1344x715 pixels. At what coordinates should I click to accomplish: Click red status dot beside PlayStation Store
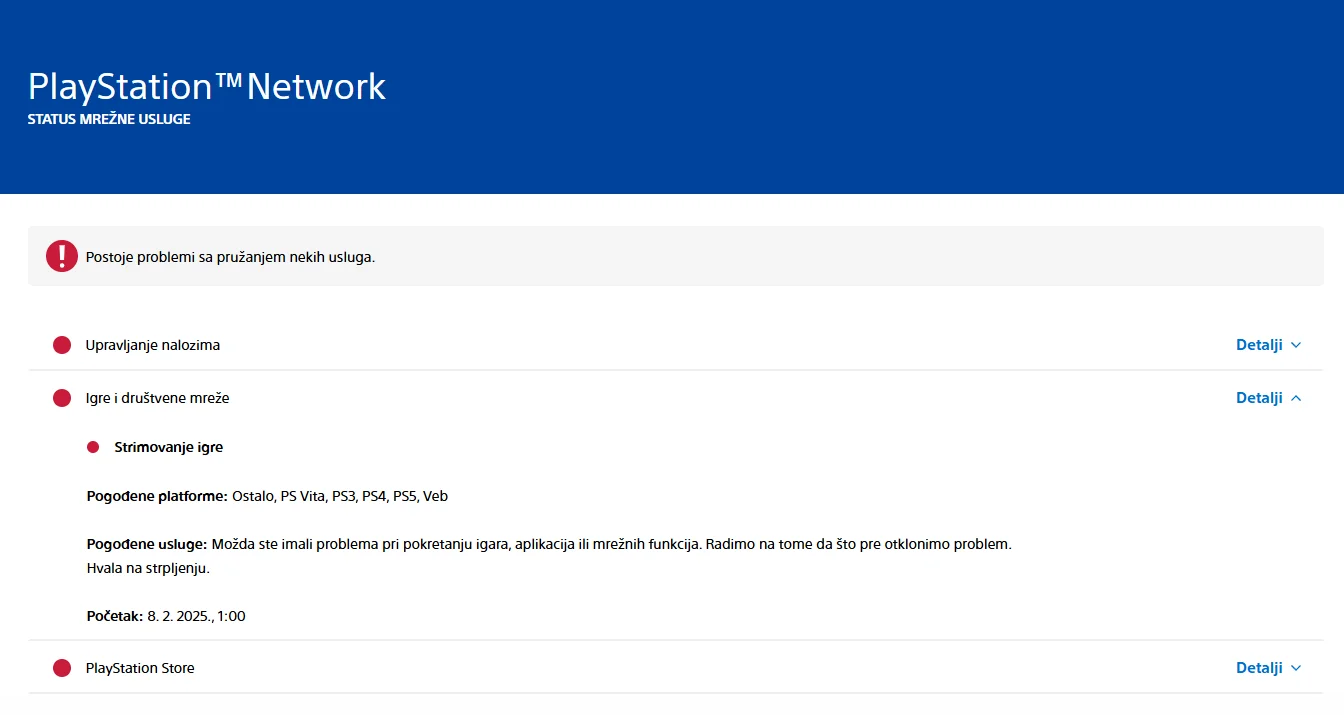pos(62,668)
